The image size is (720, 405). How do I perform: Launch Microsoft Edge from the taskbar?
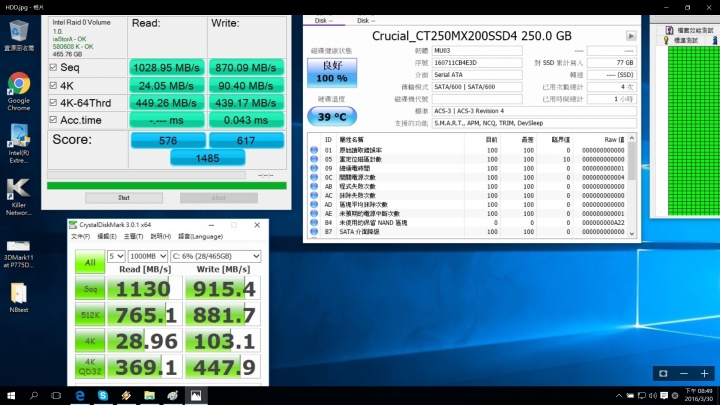[80, 395]
